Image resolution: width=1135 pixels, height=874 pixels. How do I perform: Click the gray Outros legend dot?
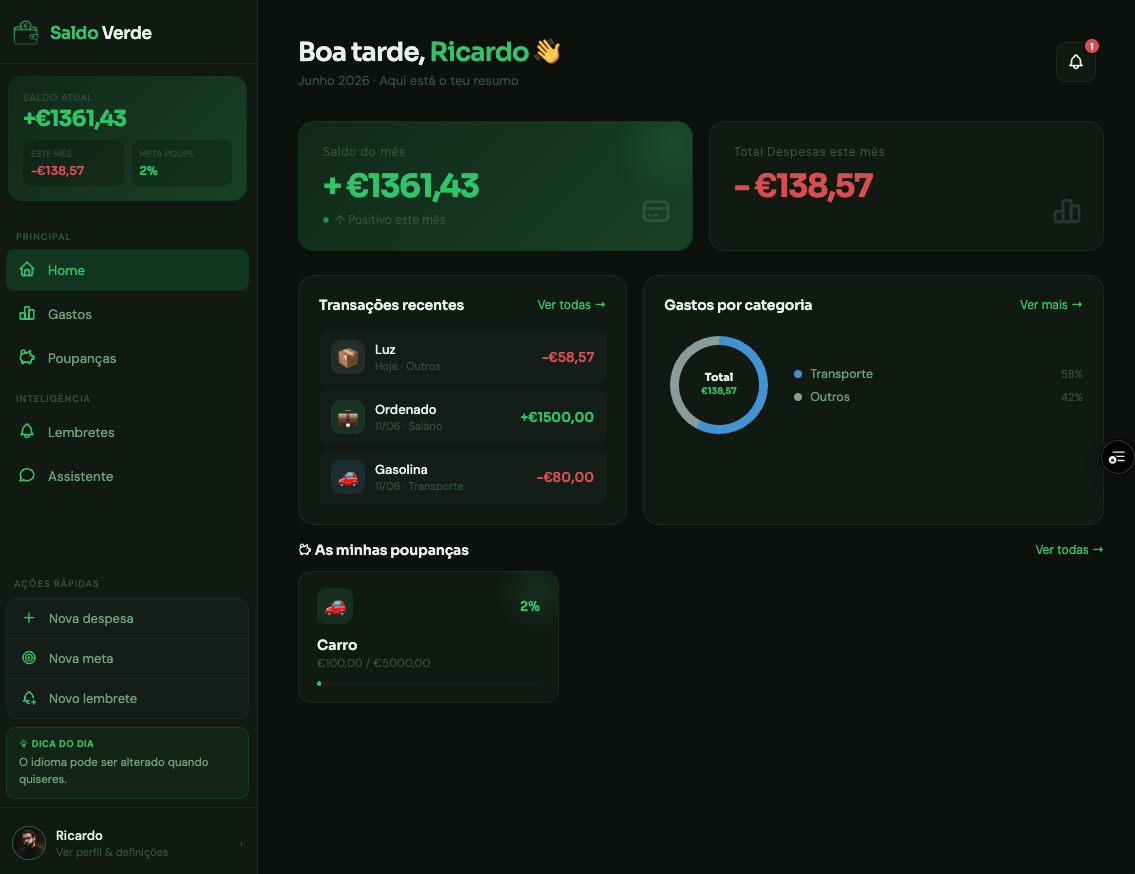click(798, 397)
